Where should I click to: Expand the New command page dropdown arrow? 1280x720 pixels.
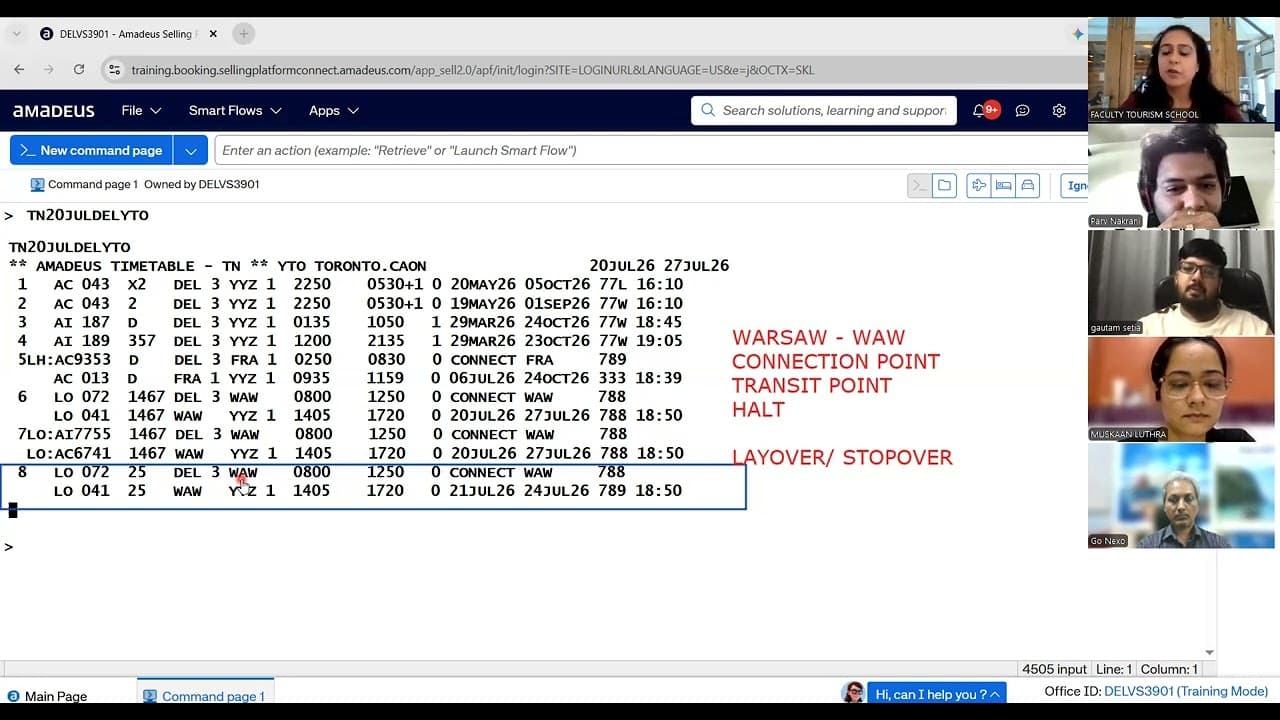pyautogui.click(x=190, y=151)
